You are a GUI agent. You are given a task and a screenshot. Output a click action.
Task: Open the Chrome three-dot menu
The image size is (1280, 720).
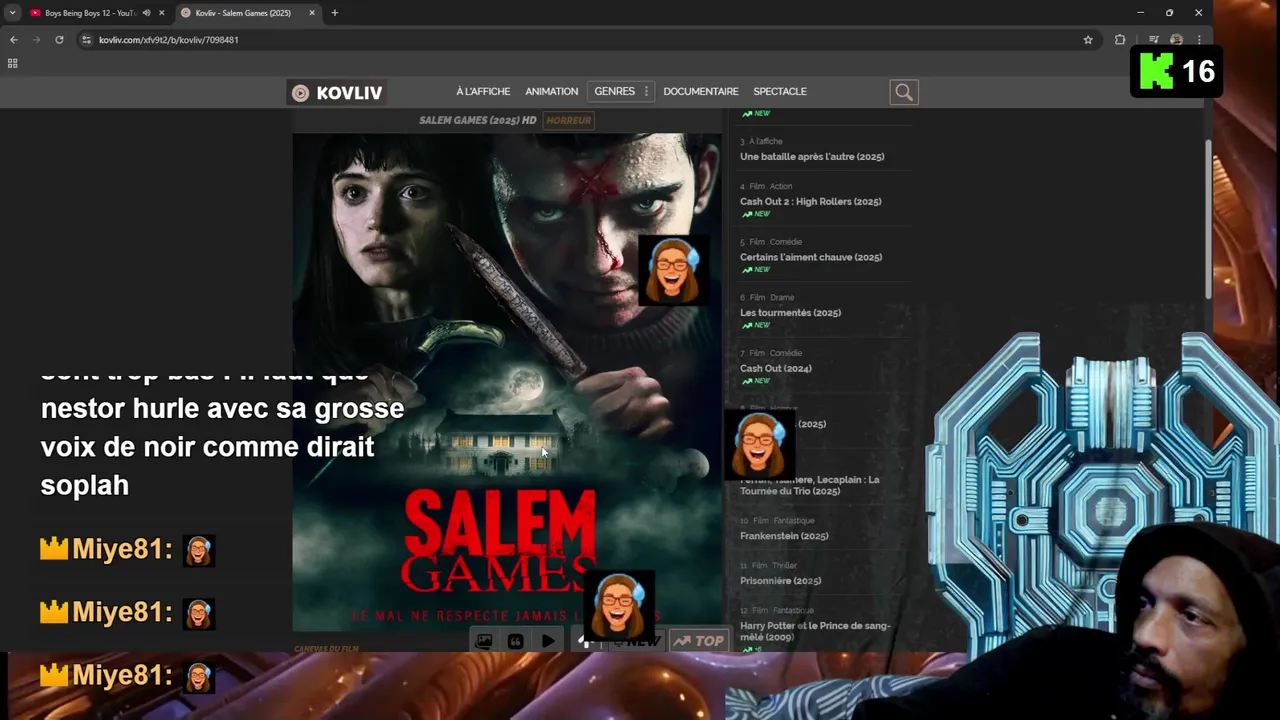(x=1199, y=40)
